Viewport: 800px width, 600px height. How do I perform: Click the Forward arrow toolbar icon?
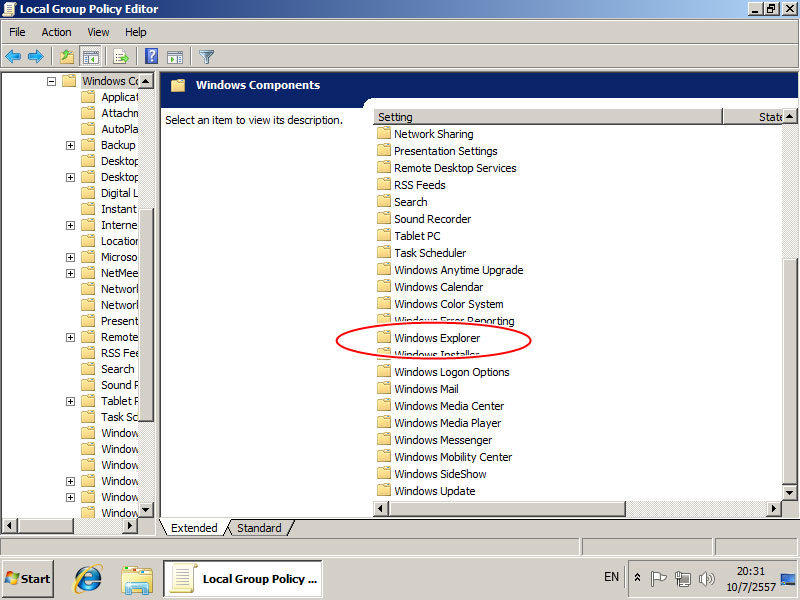click(36, 57)
